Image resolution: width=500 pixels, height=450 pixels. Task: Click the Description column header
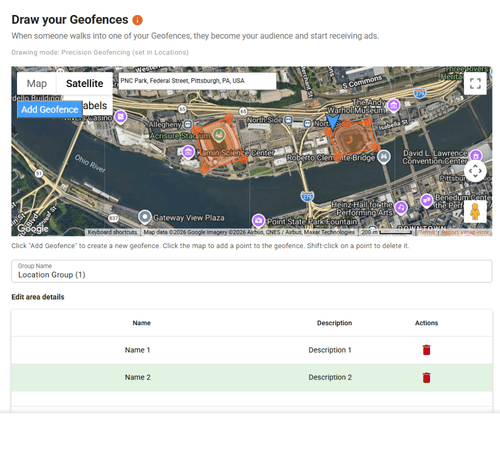(334, 323)
